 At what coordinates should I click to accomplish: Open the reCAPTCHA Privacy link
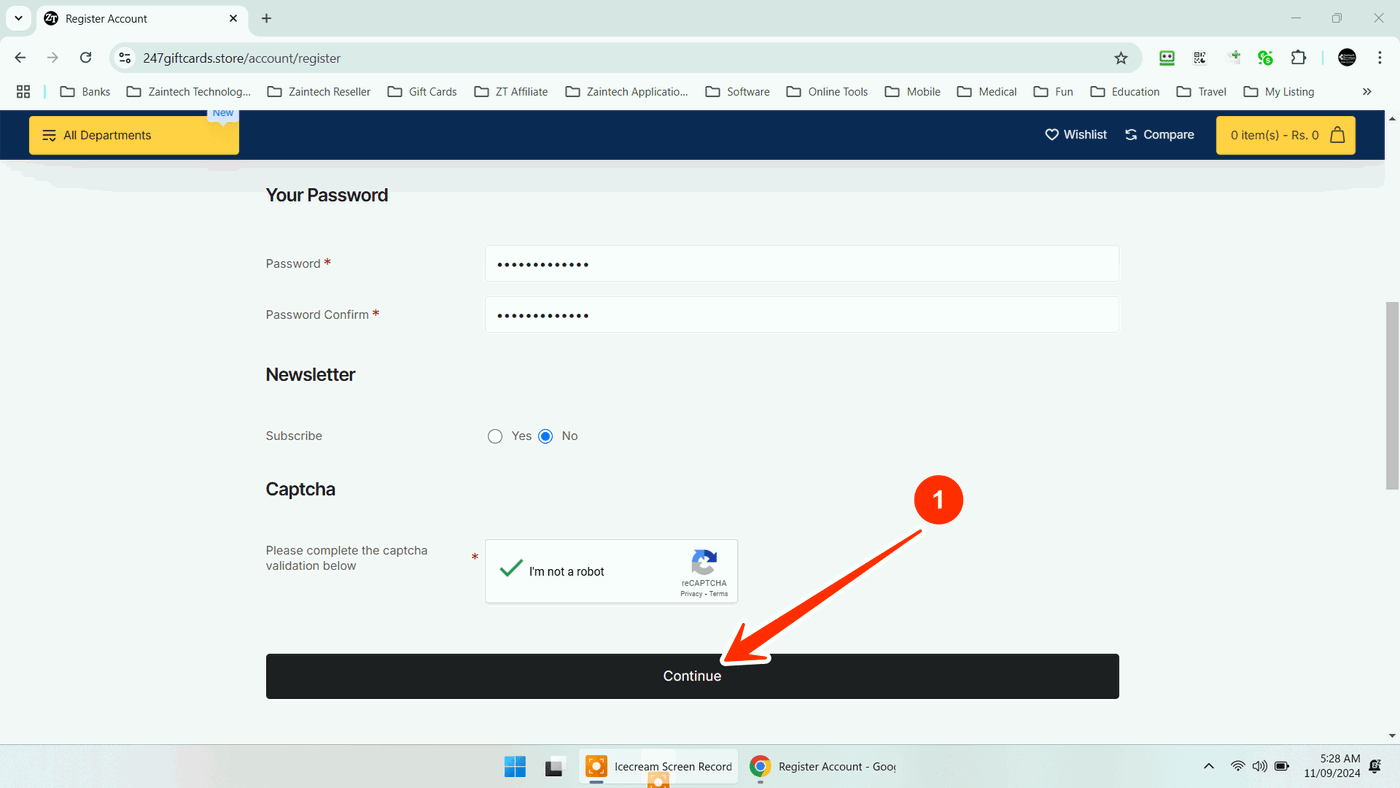[x=691, y=594]
